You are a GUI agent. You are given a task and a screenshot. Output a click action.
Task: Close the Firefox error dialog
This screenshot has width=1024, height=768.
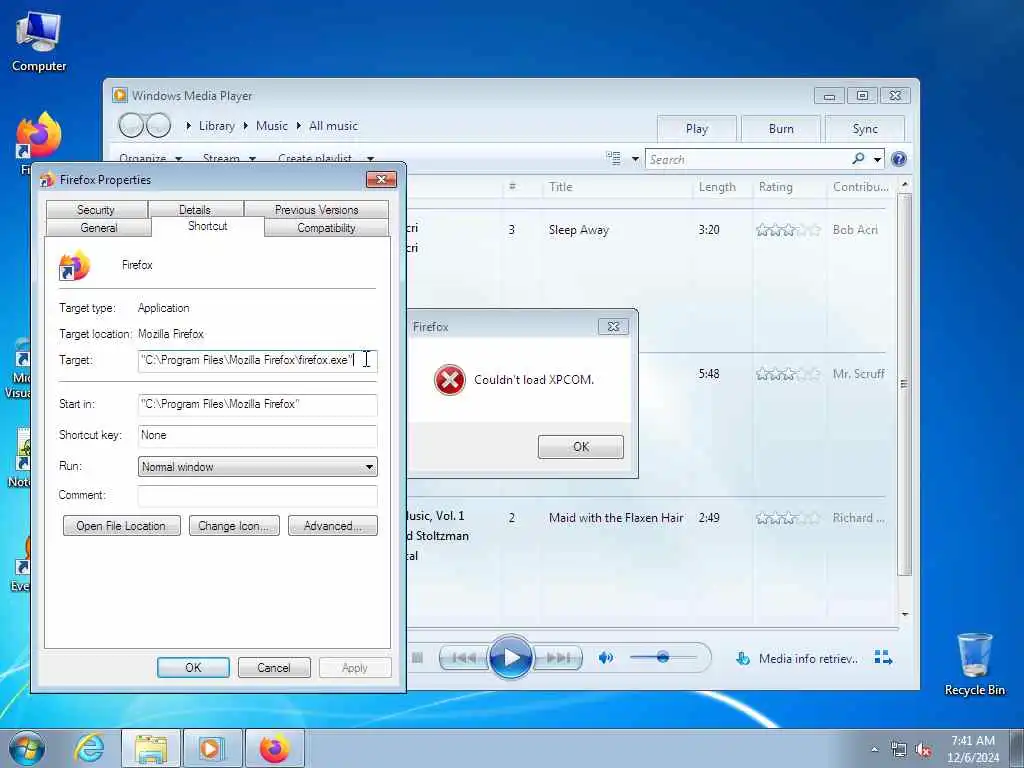pyautogui.click(x=613, y=327)
